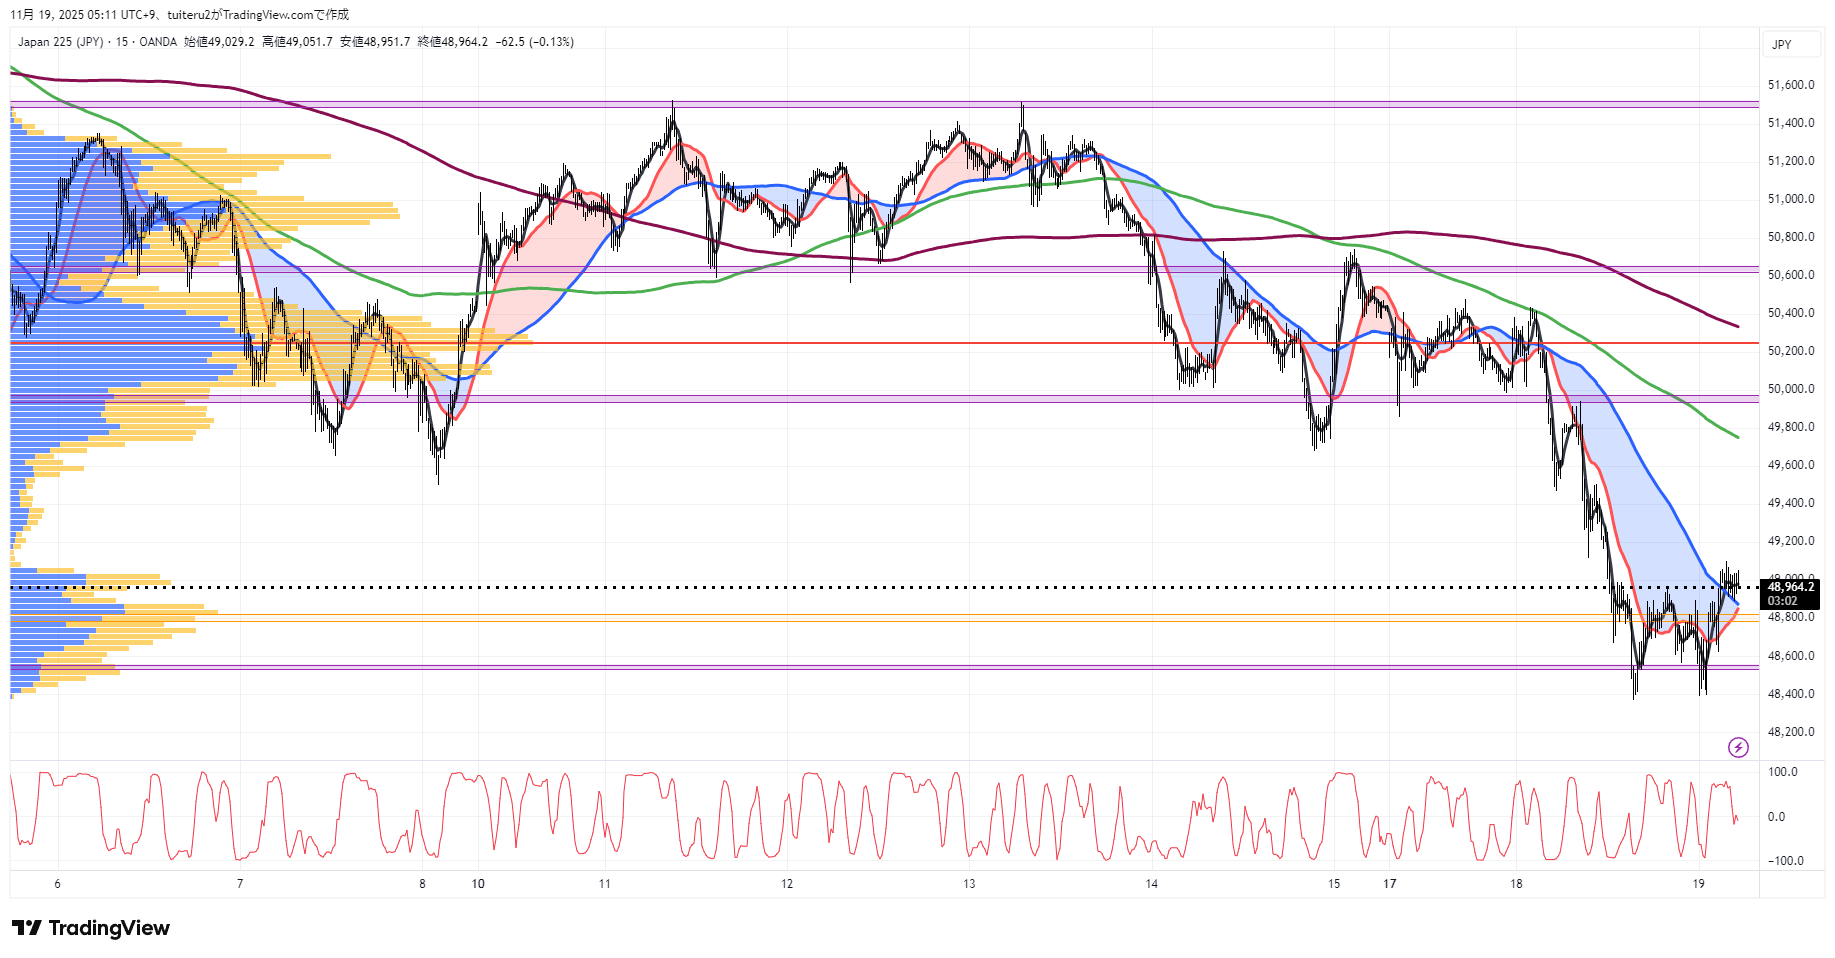The height and width of the screenshot is (958, 1835).
Task: Click the closing value 終値48,964.2 in header
Action: tap(452, 42)
